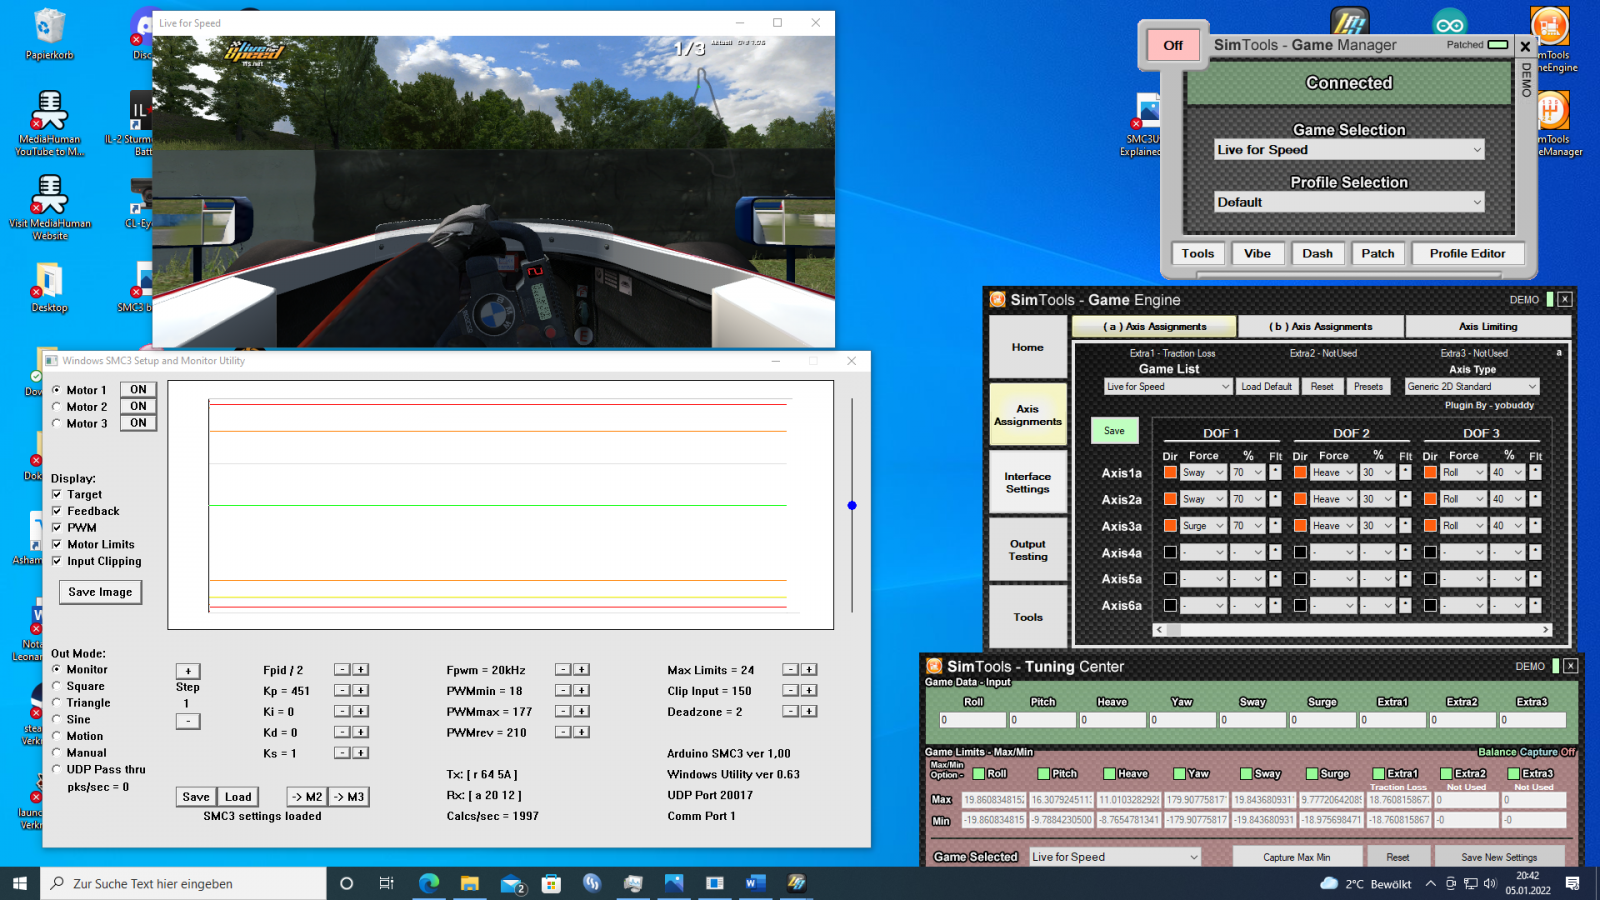Adjust the vertical slider beside SMC3 graph

(852, 505)
